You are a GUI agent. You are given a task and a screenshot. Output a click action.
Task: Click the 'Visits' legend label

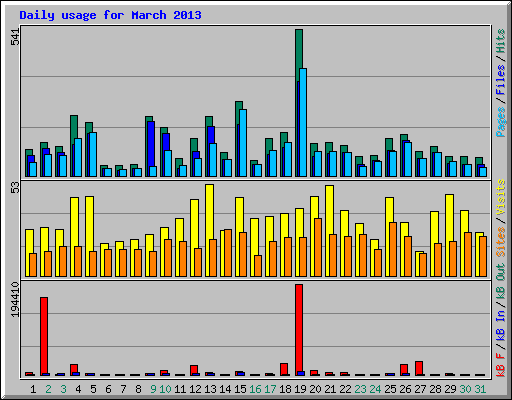click(501, 198)
